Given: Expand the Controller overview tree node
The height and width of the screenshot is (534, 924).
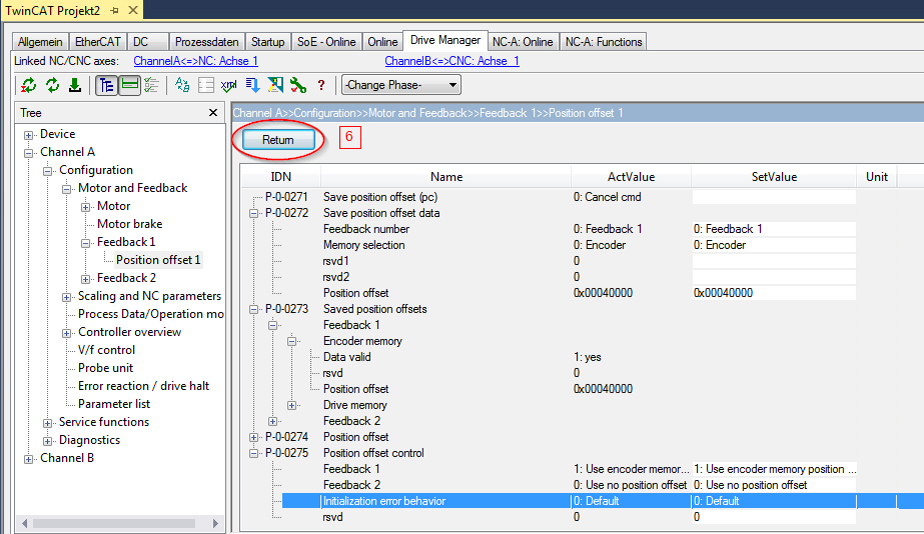Looking at the screenshot, I should pyautogui.click(x=67, y=334).
